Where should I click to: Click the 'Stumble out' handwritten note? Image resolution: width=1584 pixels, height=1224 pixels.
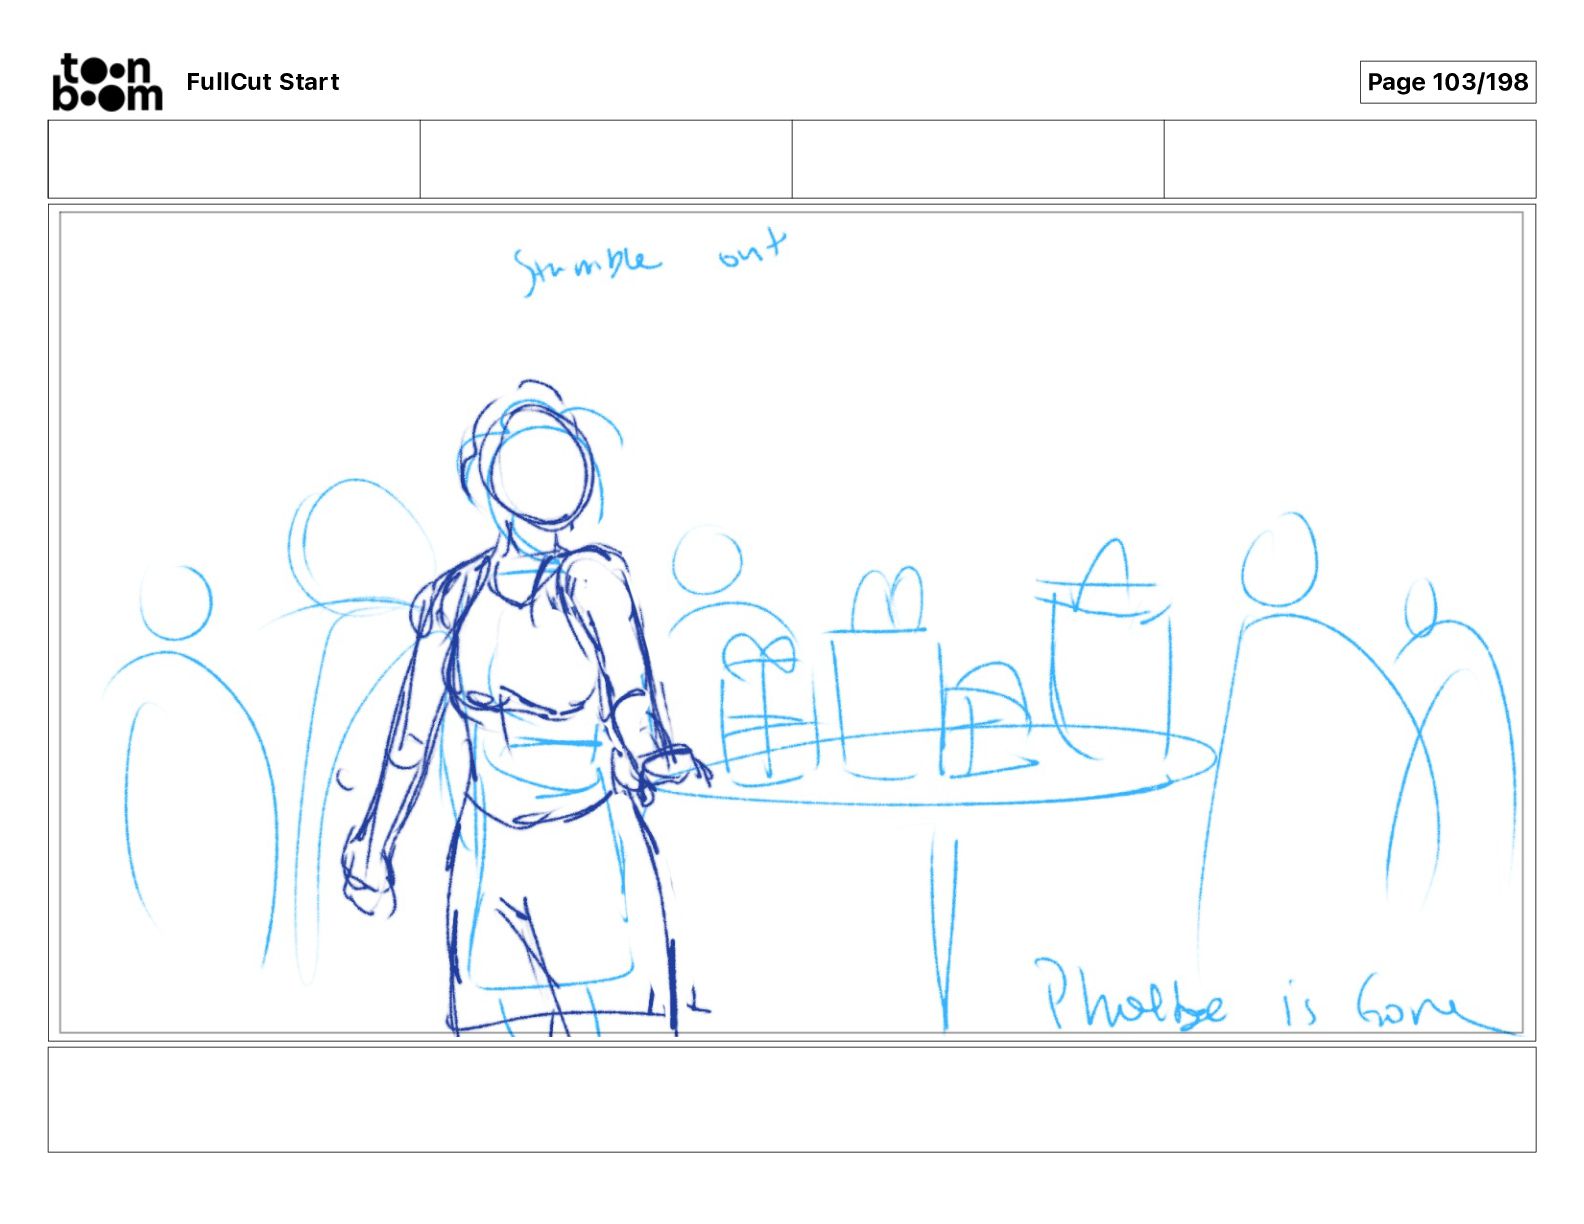click(650, 261)
